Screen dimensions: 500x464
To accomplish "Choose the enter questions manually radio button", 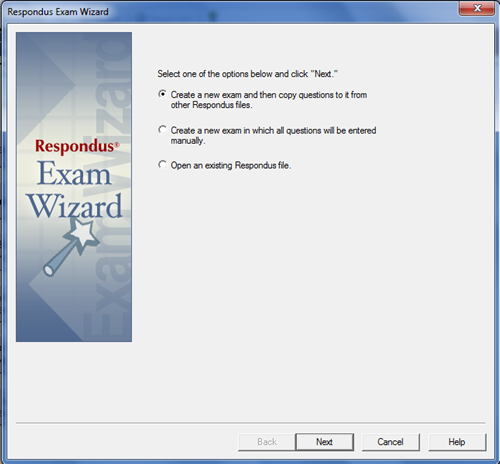I will [x=162, y=130].
